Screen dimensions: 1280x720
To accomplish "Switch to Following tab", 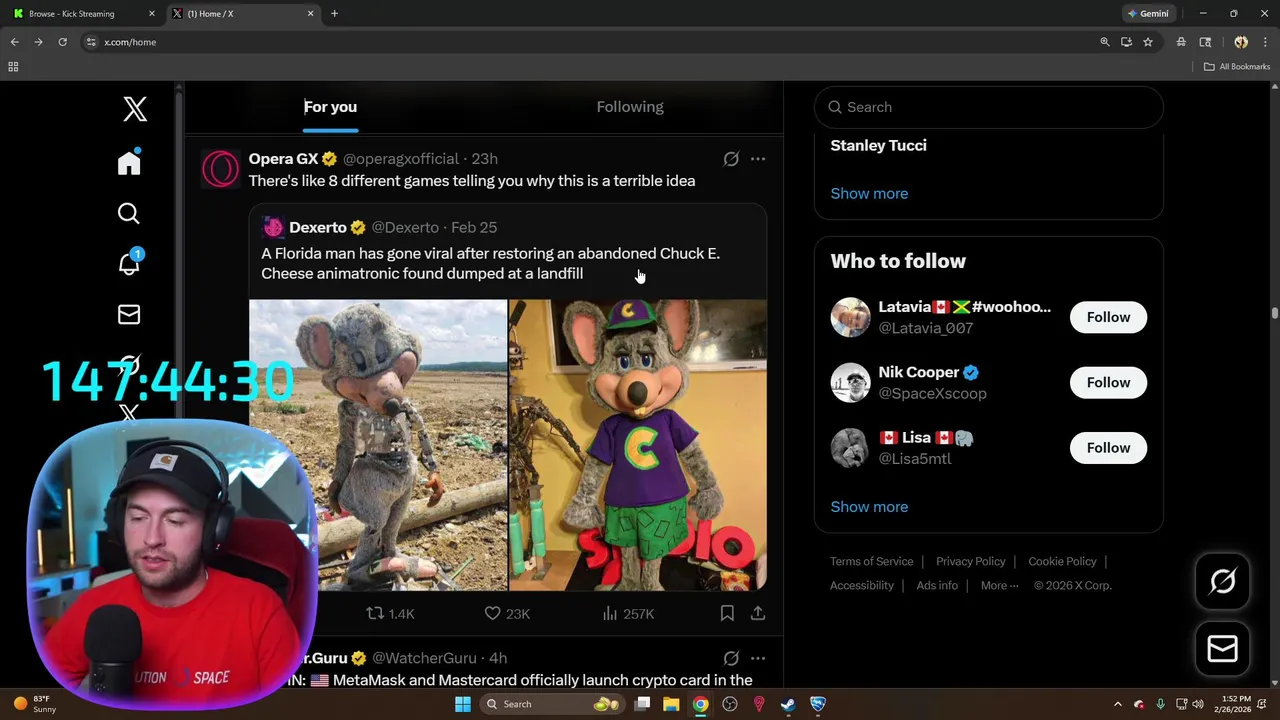I will (630, 107).
